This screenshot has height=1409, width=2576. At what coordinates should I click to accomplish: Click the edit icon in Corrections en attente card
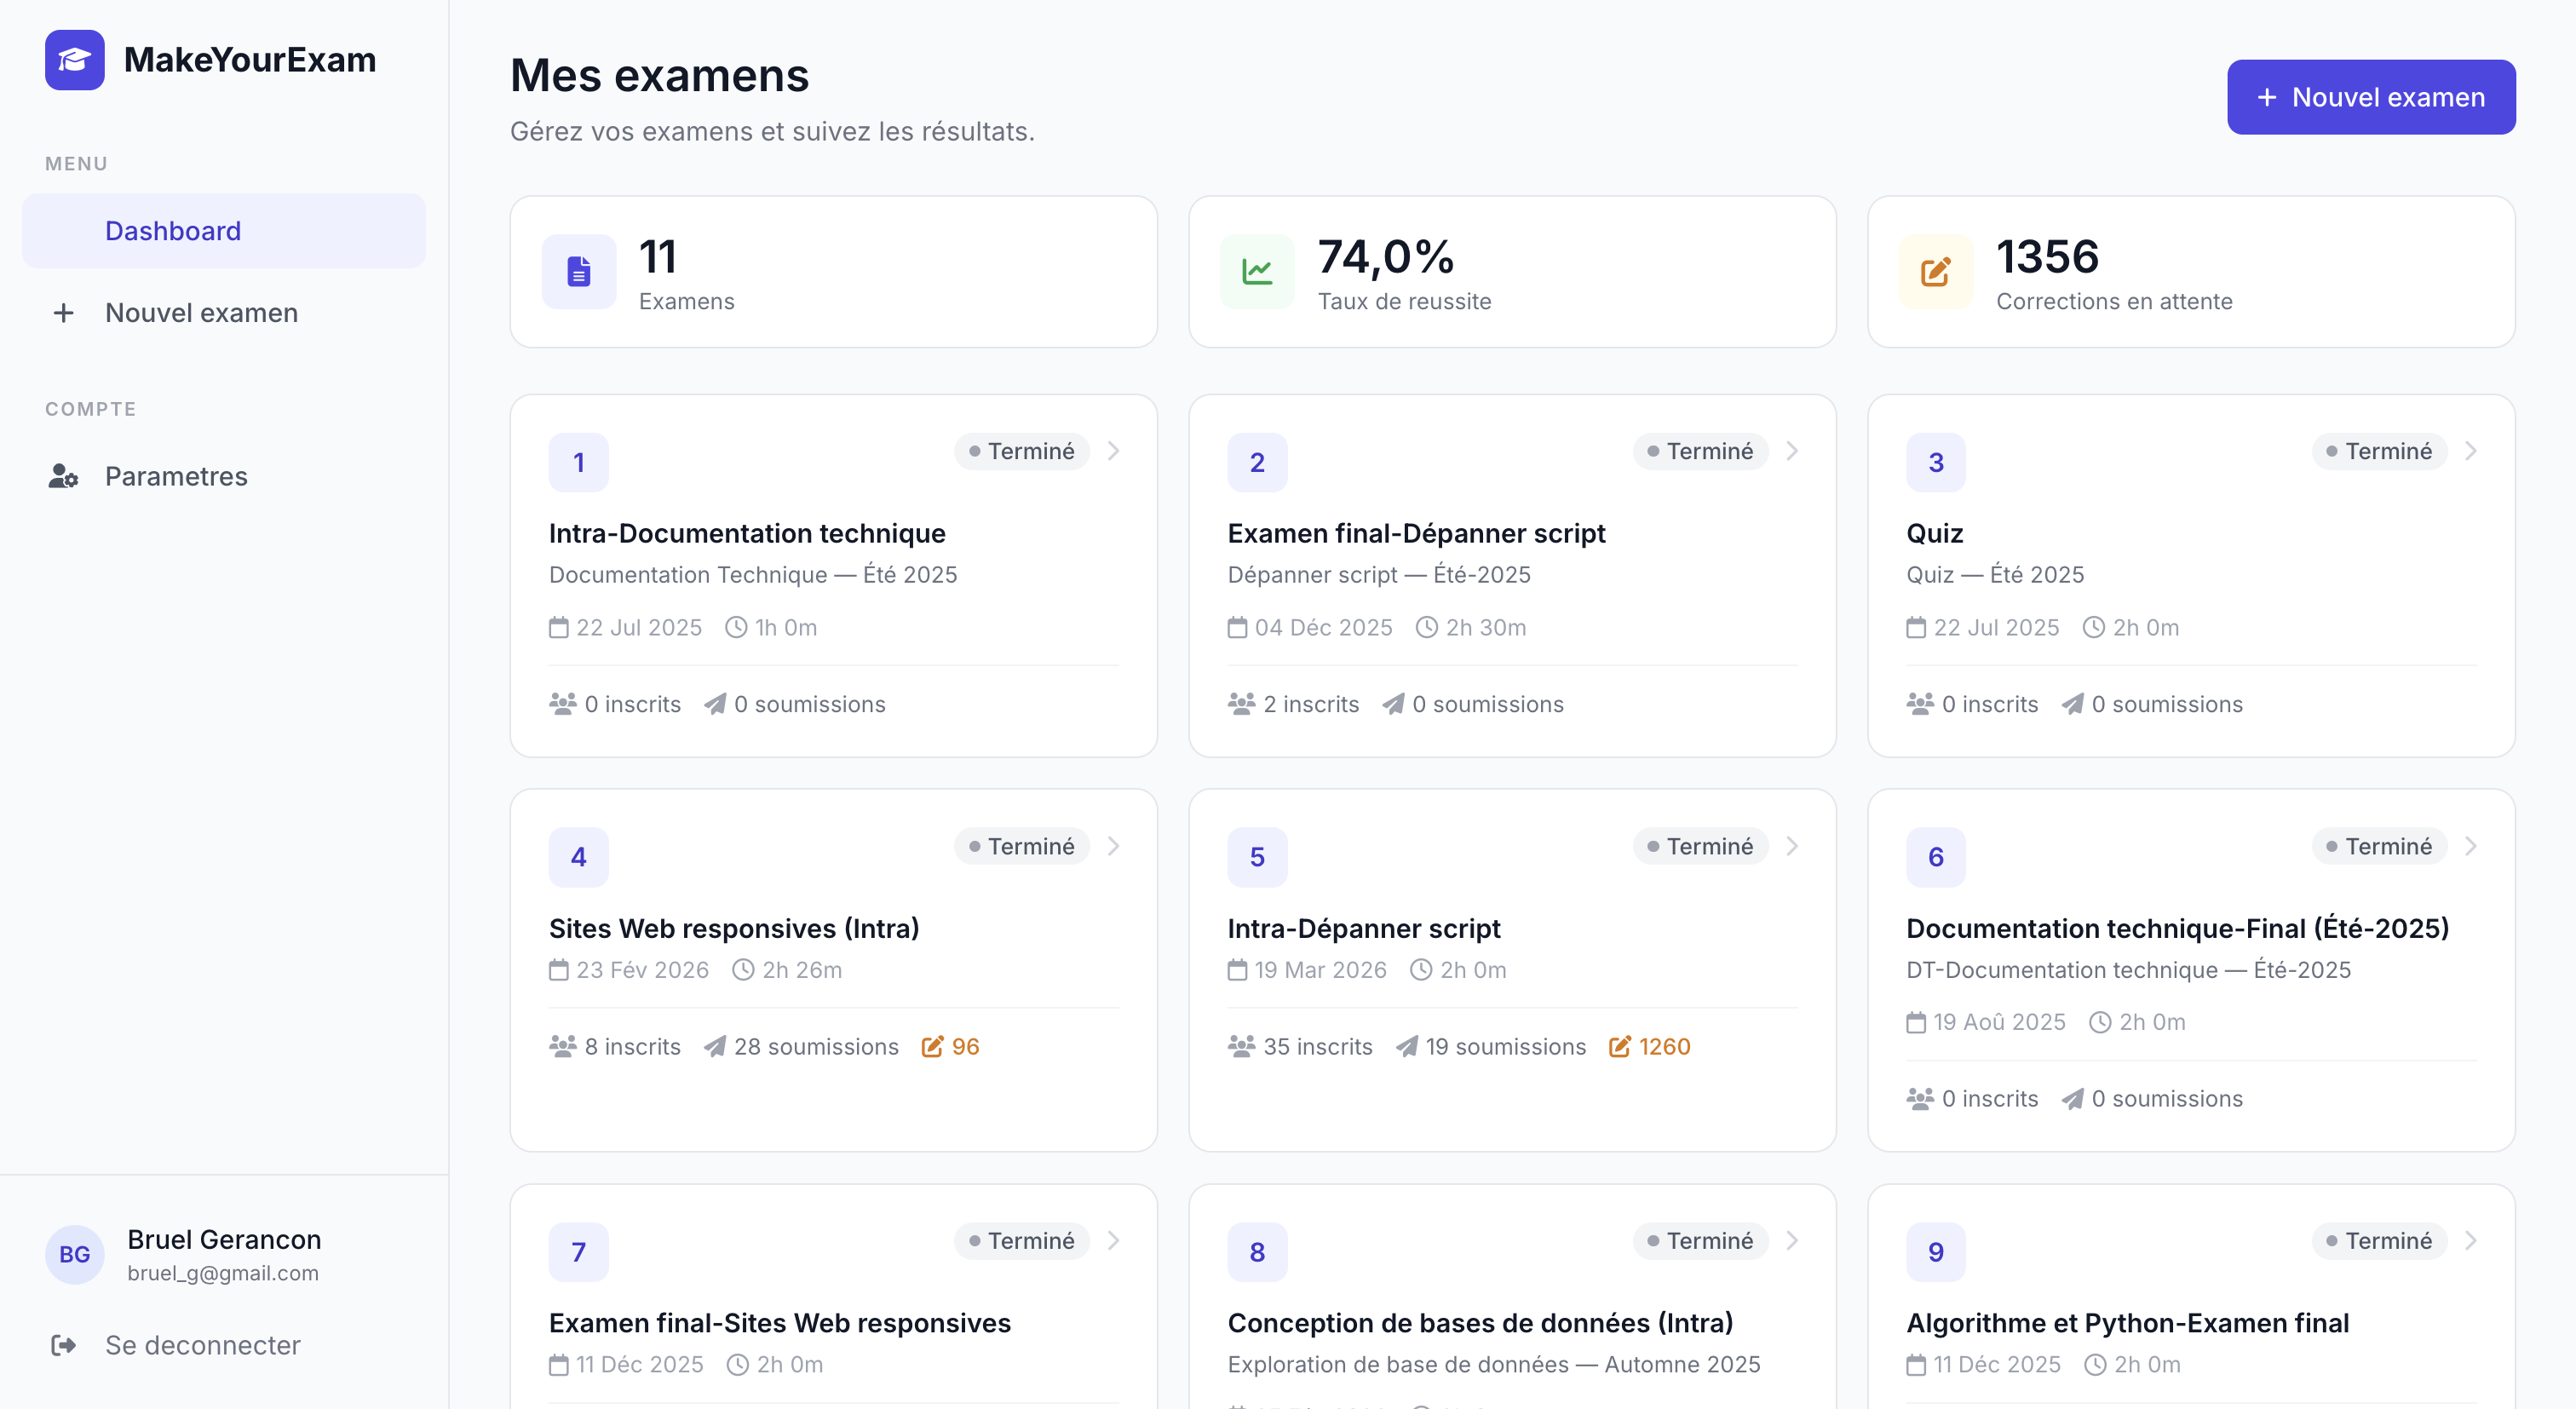pos(1936,272)
